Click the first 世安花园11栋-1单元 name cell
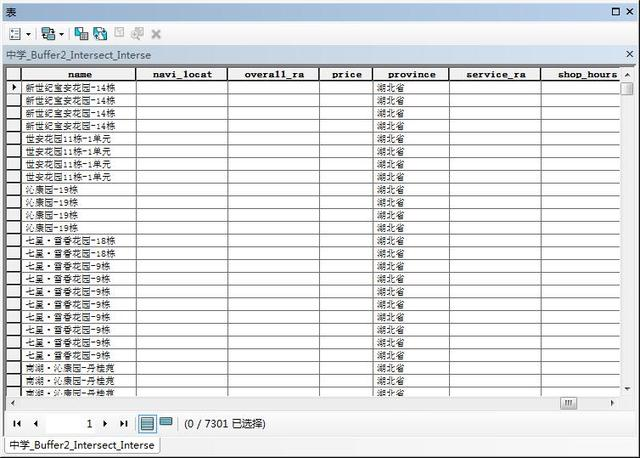Screen dimensions: 640x458 tap(79, 139)
